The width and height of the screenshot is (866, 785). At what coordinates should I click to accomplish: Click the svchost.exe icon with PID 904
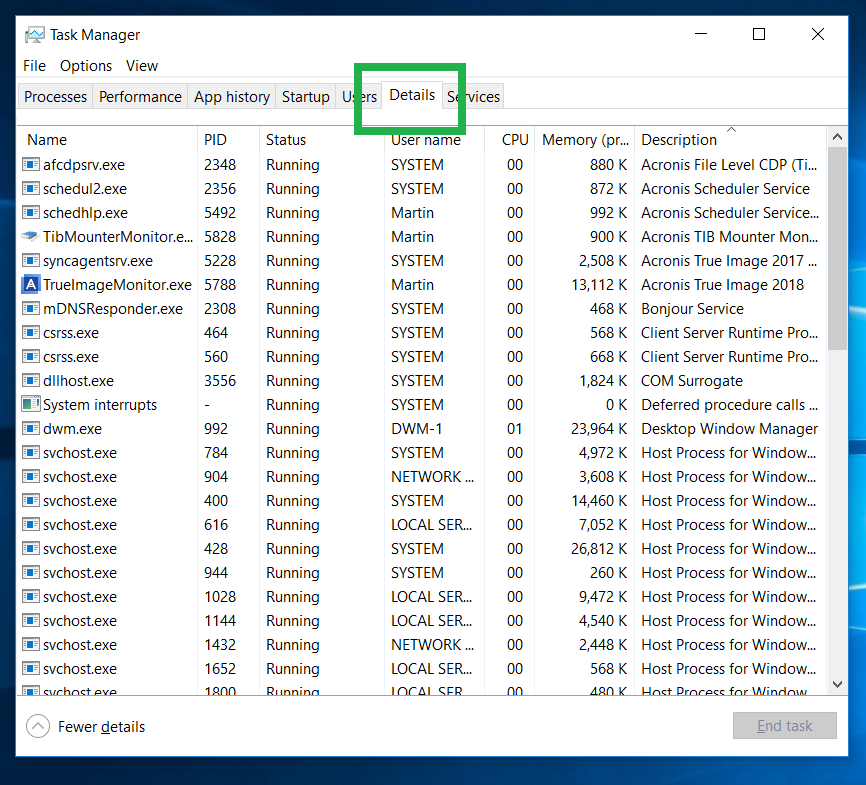point(30,476)
